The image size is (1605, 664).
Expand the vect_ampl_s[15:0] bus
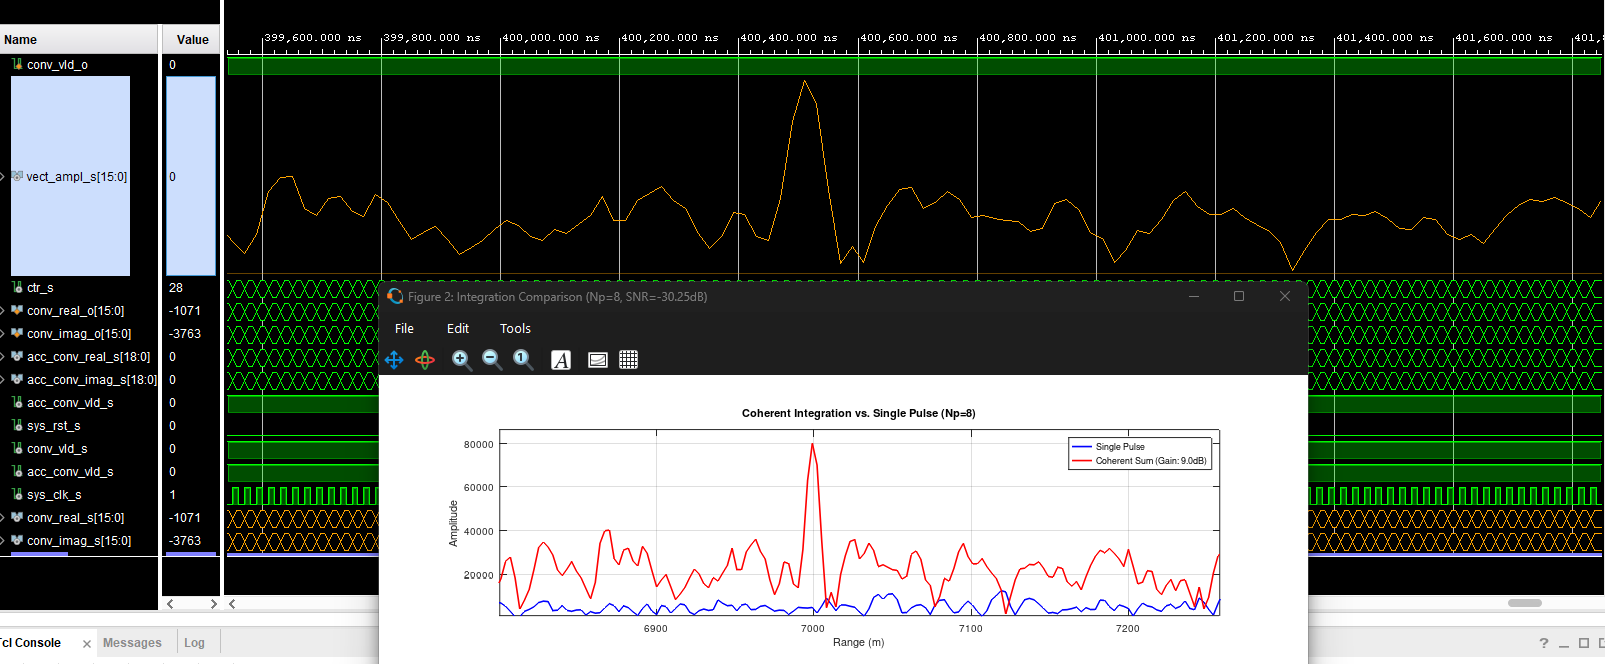tap(3, 177)
